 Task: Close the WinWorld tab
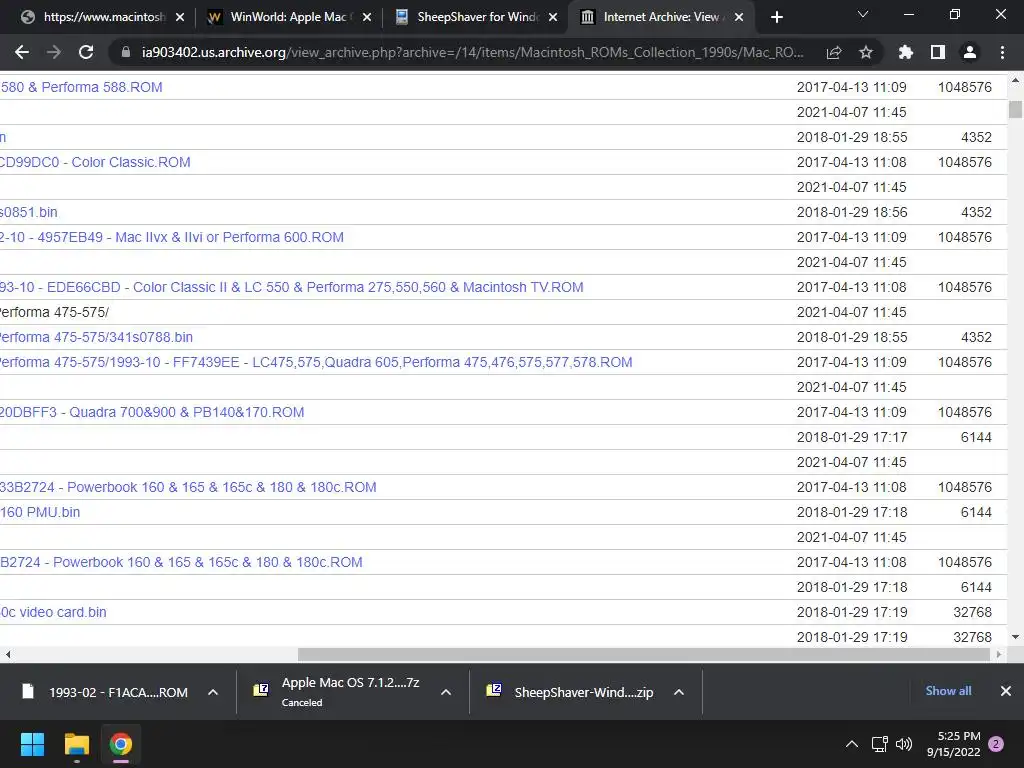pyautogui.click(x=367, y=17)
